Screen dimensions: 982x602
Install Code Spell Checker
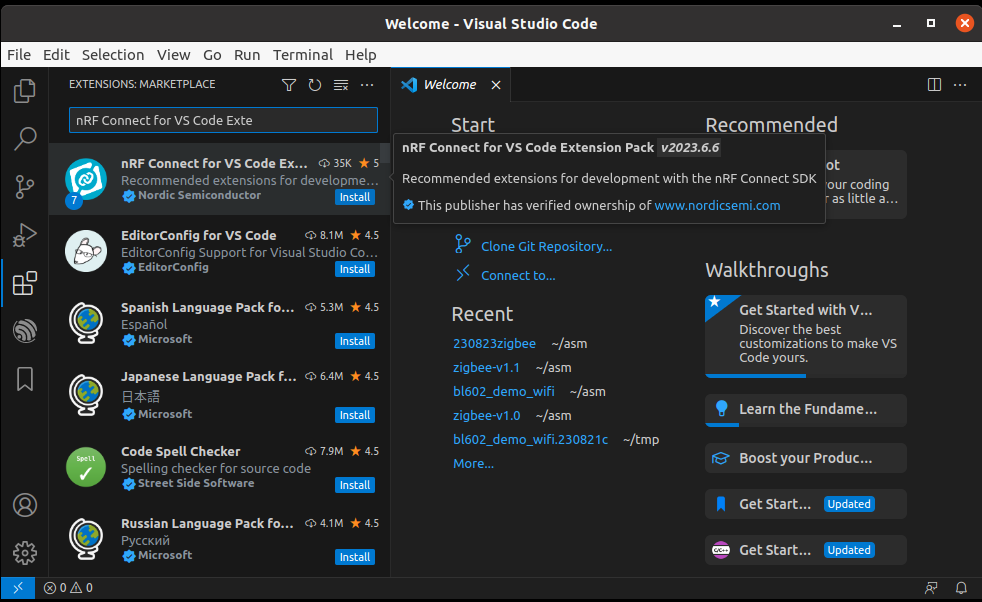coord(354,485)
